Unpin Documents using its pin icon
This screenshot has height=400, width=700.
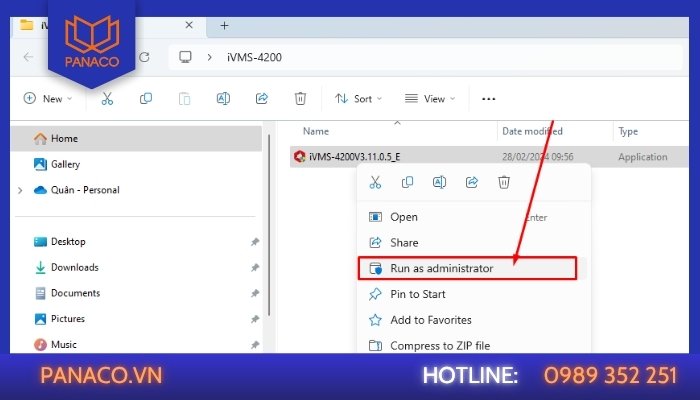pos(254,293)
